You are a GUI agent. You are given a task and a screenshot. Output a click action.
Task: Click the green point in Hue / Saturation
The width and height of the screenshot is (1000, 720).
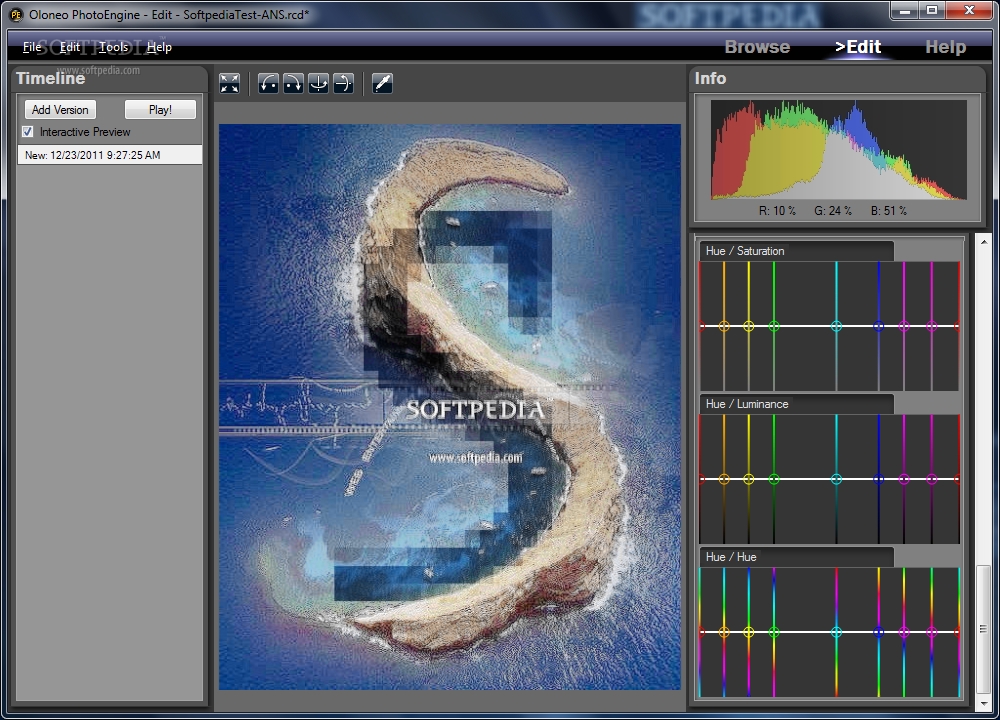pos(774,326)
